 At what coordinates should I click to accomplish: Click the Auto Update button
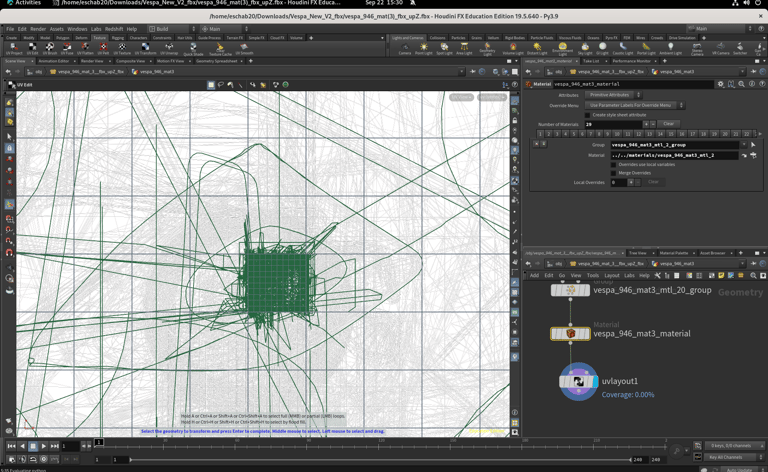point(740,469)
